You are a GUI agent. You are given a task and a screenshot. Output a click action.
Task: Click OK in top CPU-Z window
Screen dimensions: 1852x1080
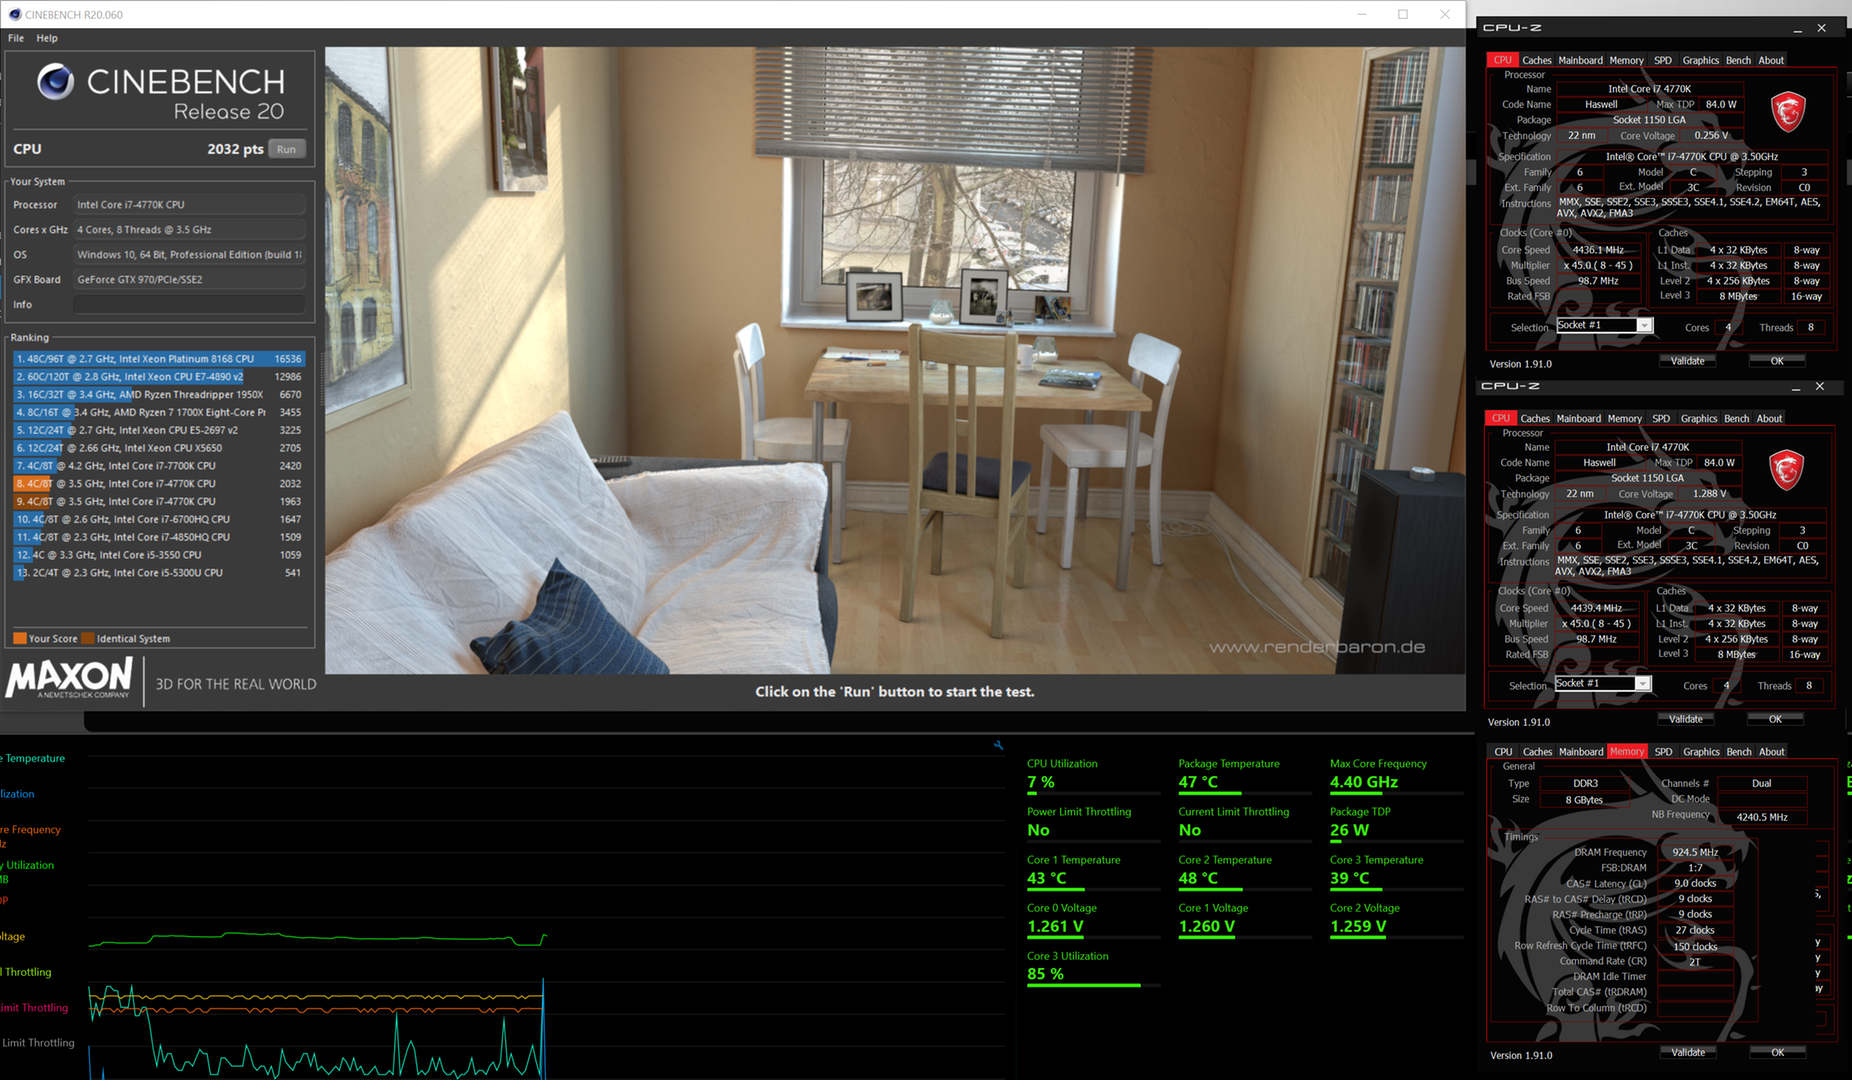(1777, 361)
